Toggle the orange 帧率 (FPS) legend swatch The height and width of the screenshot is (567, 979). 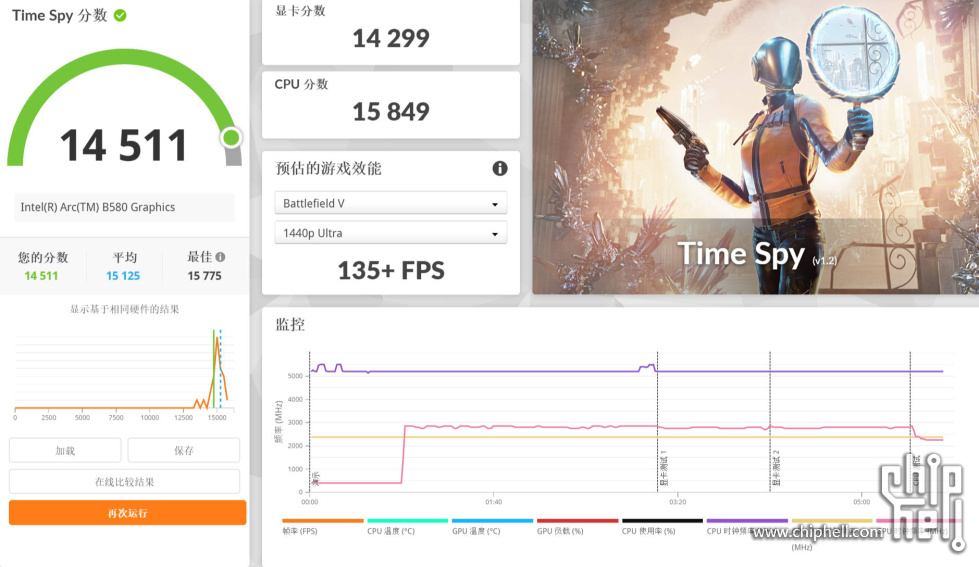click(x=322, y=520)
